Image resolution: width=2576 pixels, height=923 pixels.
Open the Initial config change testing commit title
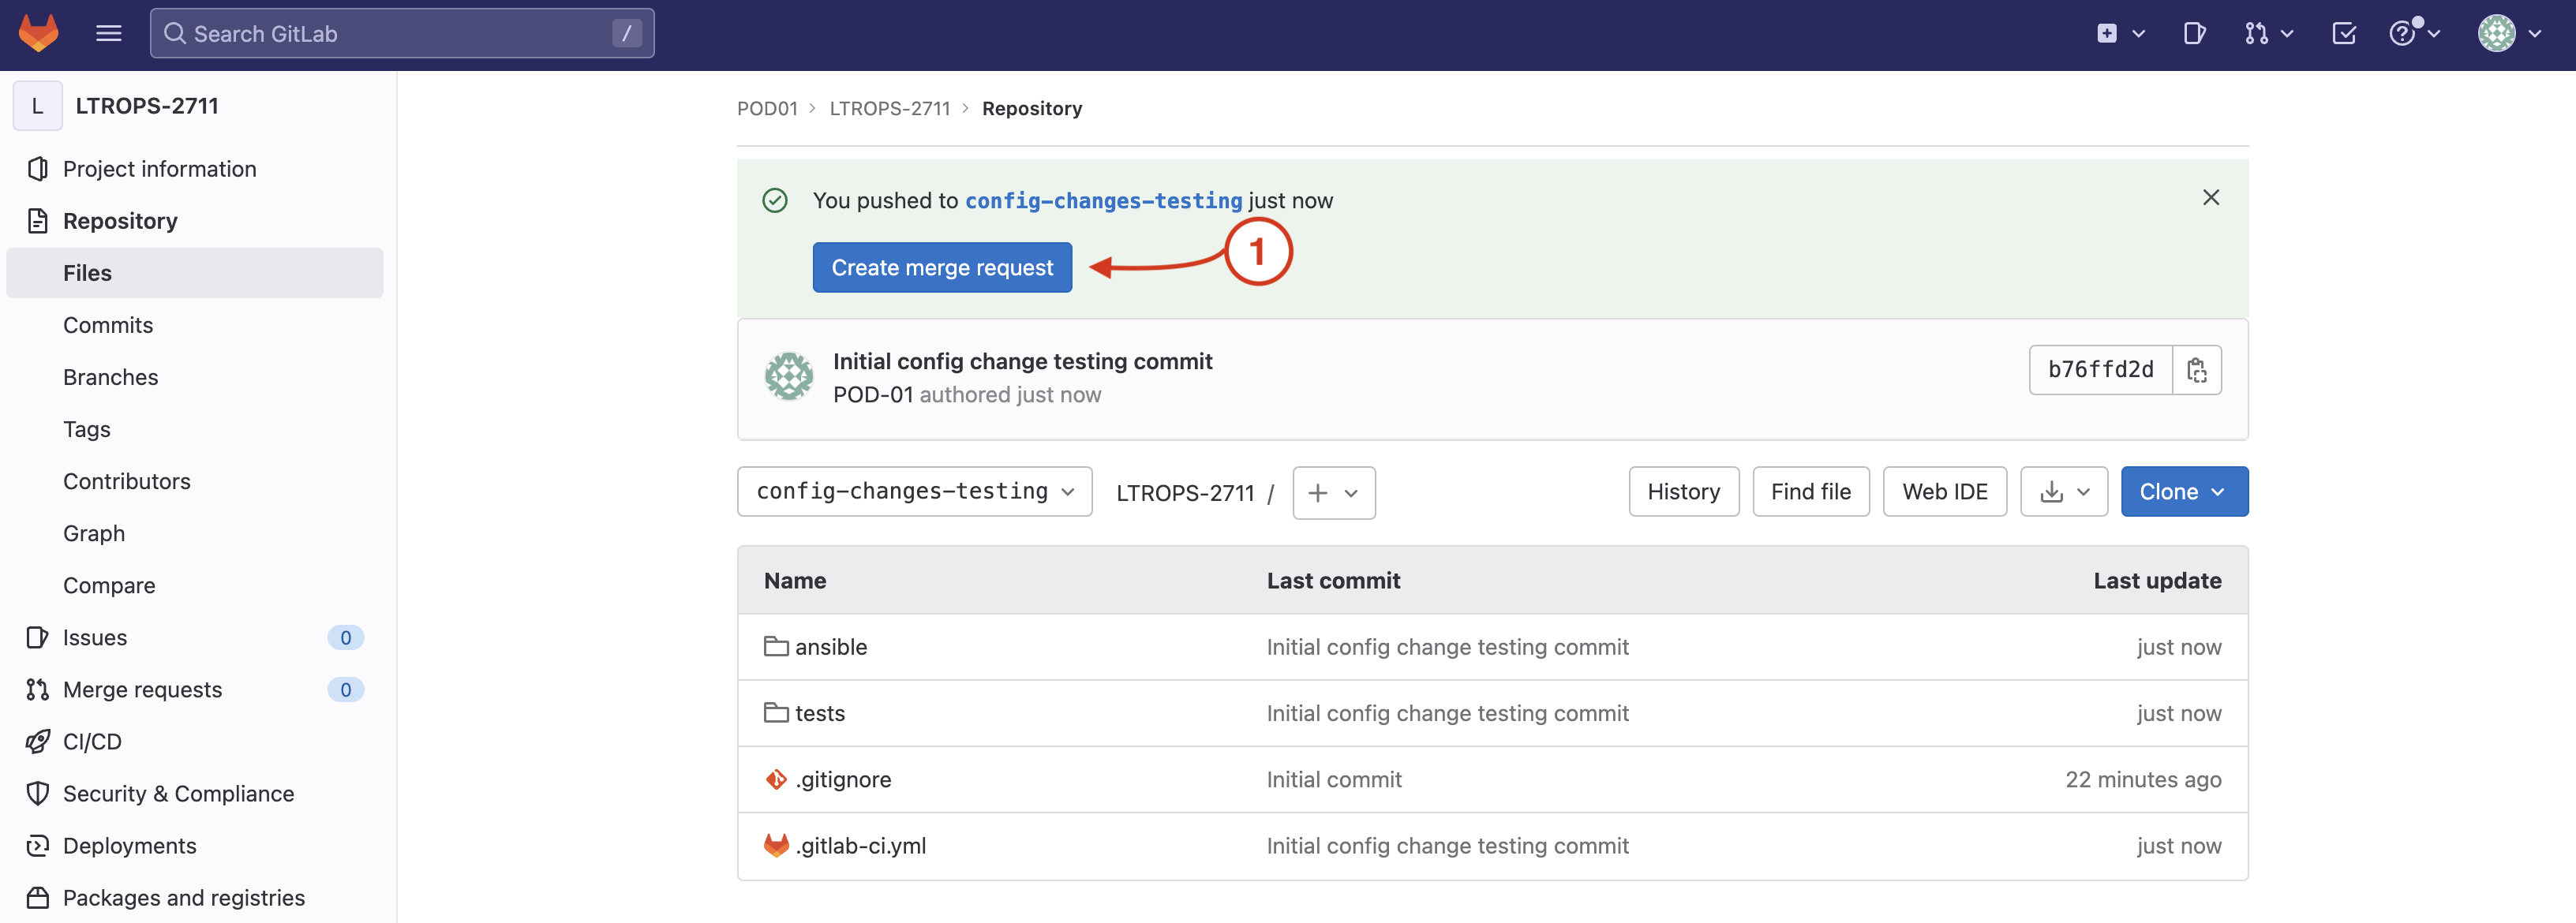click(1022, 361)
